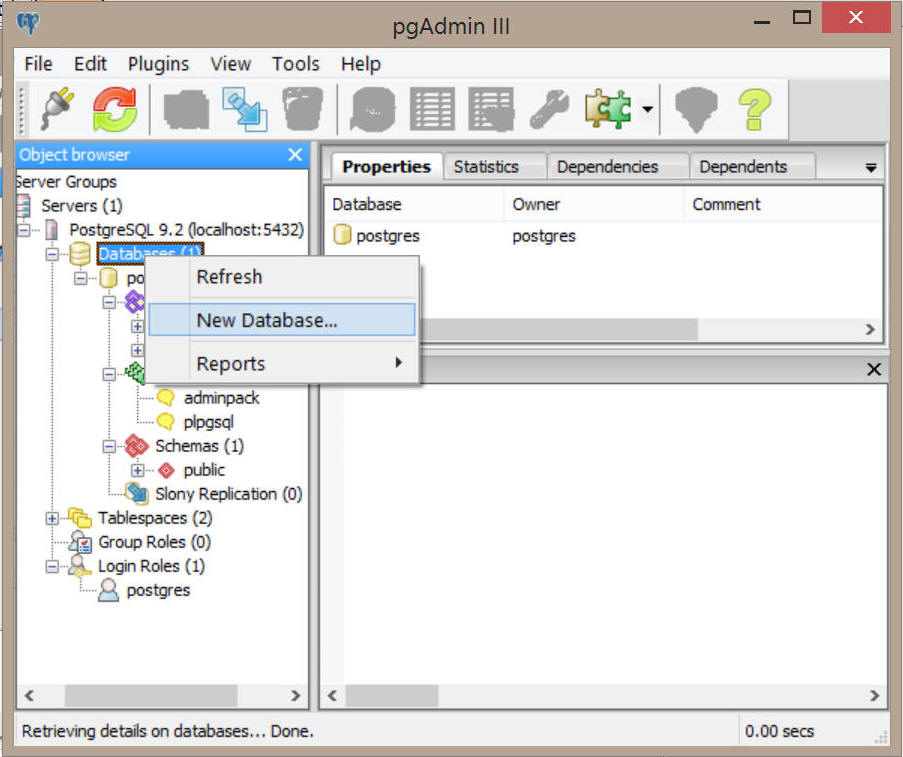Click the yellow question mark Help icon
Screen dimensions: 903x757
[756, 108]
